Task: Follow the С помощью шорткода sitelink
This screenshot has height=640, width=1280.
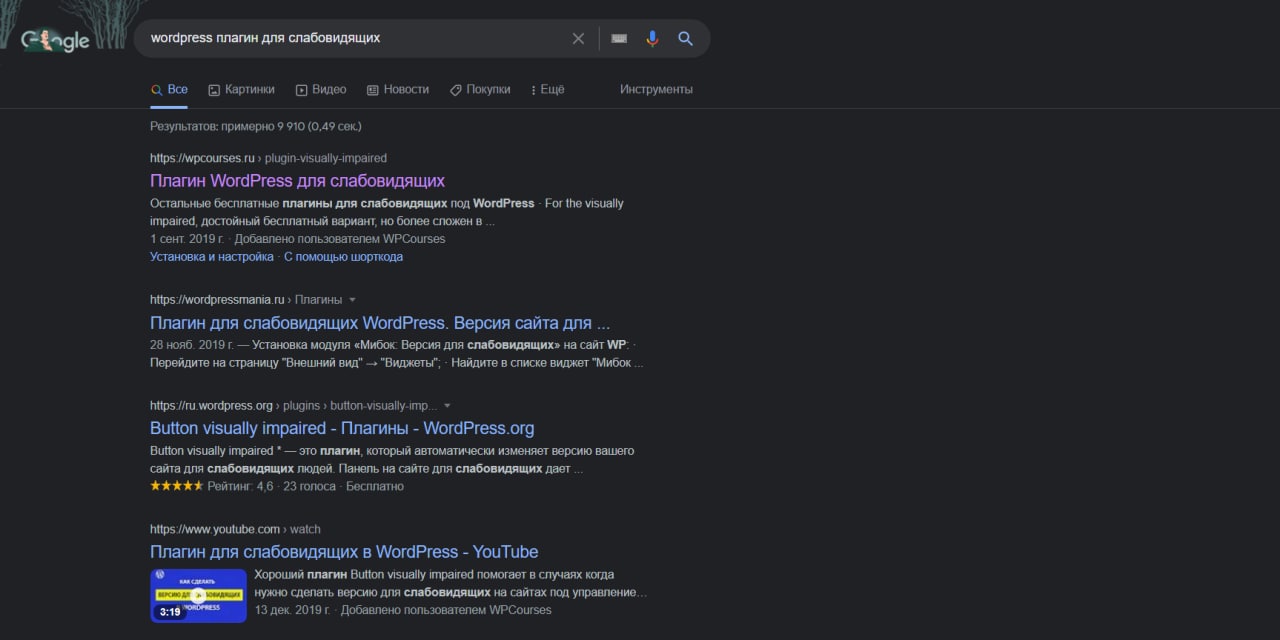Action: 343,256
